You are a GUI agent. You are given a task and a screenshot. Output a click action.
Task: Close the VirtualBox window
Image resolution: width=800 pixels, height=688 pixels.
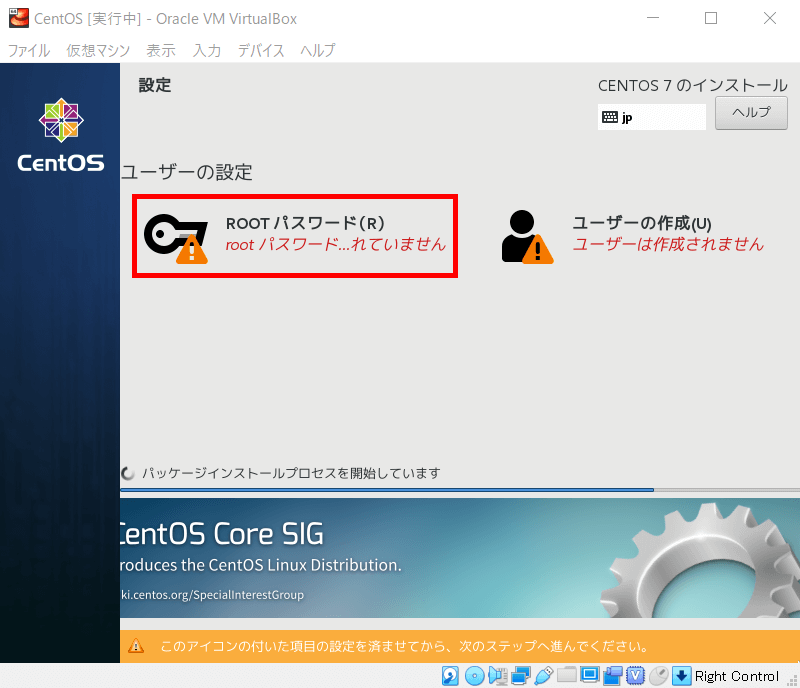pyautogui.click(x=770, y=18)
